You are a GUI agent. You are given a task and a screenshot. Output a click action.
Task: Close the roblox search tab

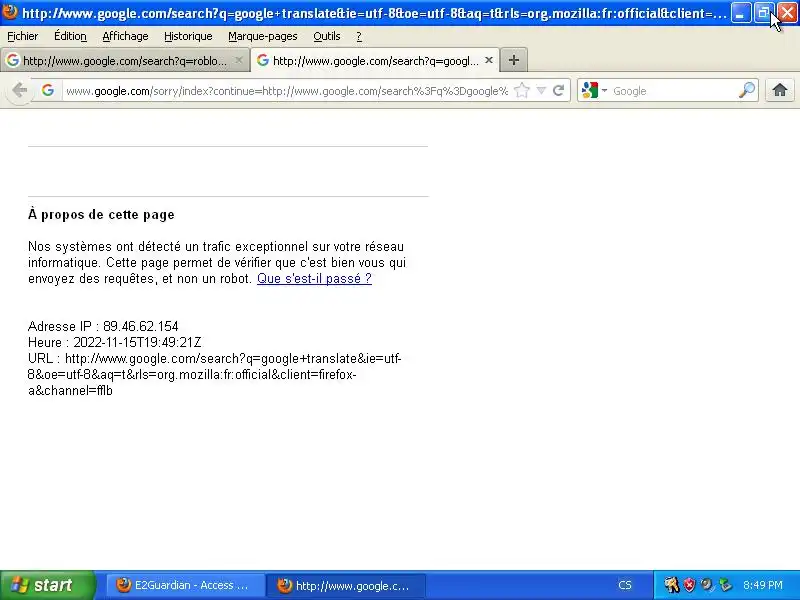pos(238,60)
